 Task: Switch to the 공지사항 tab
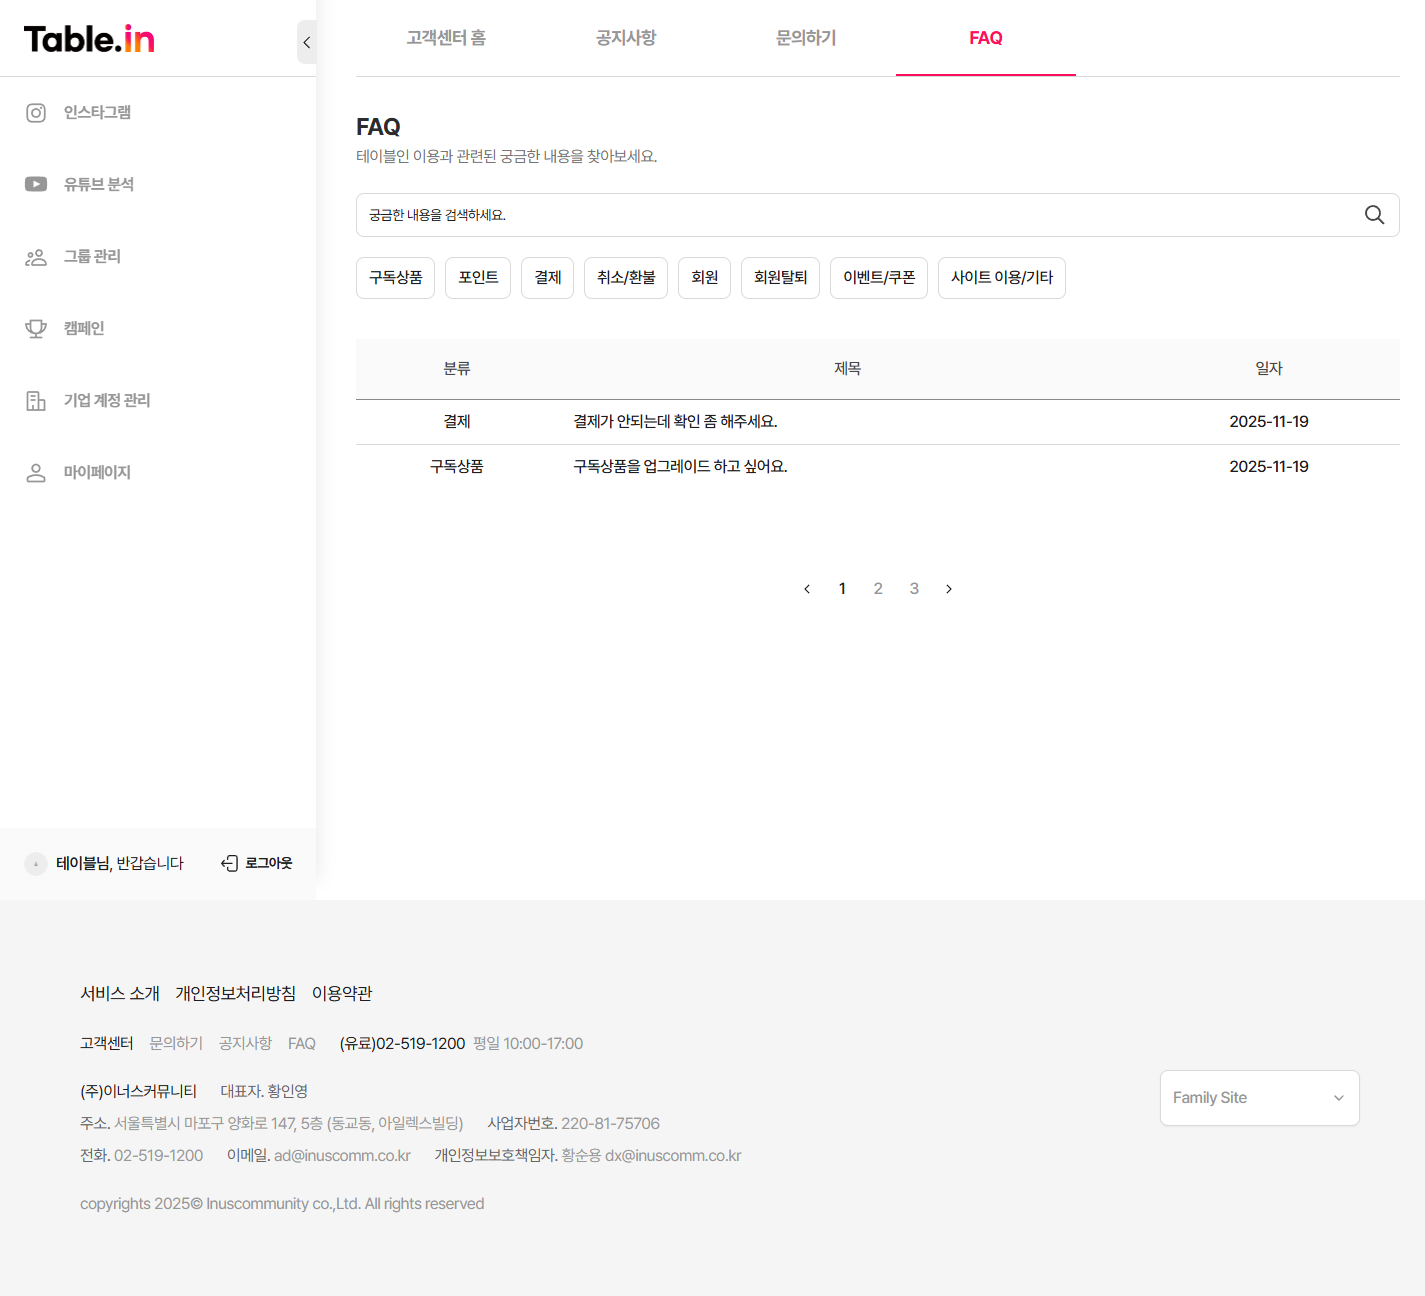[x=626, y=38]
